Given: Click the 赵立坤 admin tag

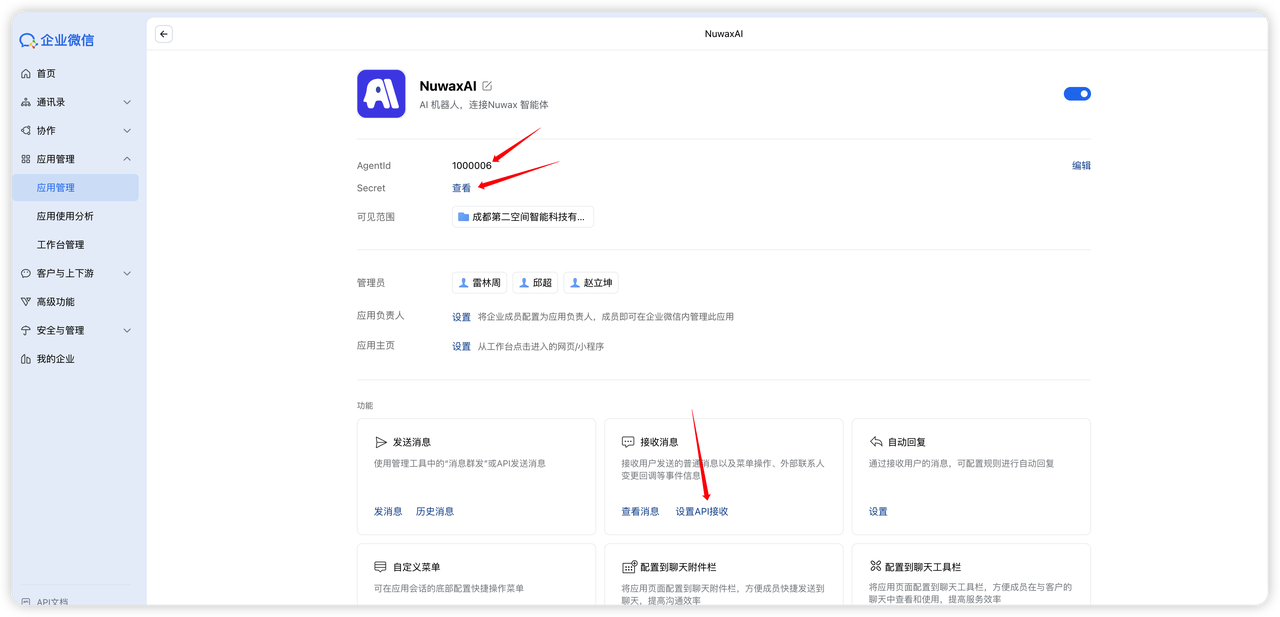Looking at the screenshot, I should click(591, 283).
